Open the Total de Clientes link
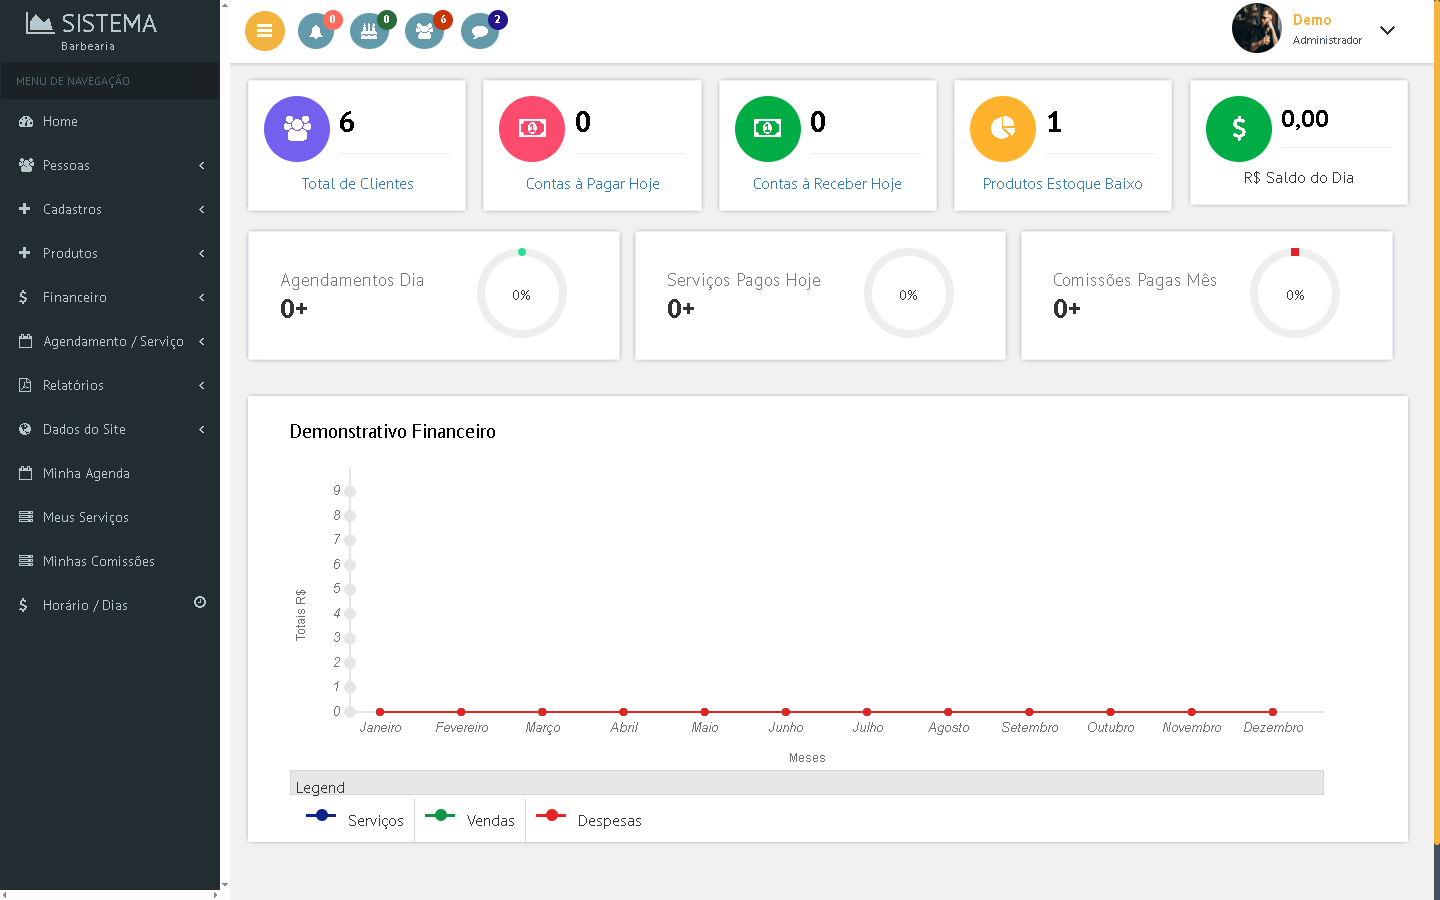 [x=357, y=184]
